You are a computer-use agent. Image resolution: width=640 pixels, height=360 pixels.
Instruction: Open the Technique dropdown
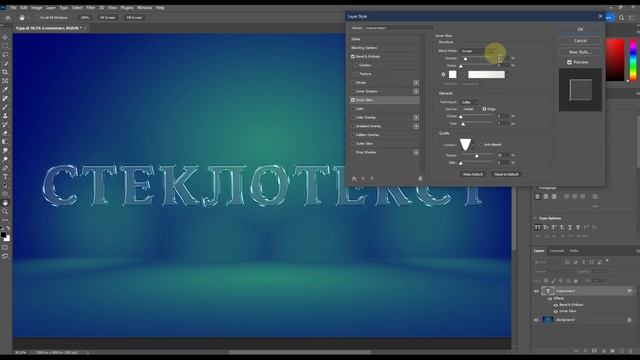coord(469,102)
